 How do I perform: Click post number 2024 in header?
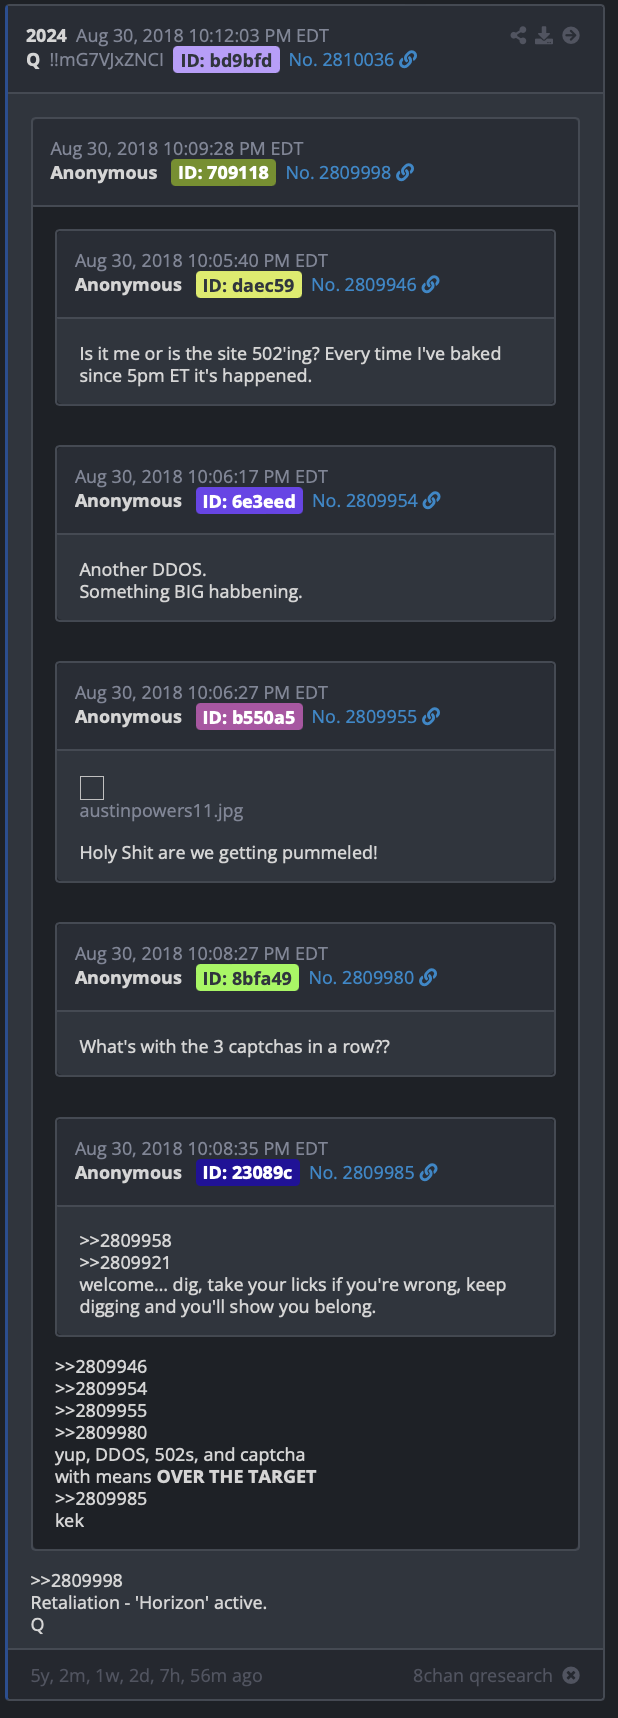pyautogui.click(x=46, y=36)
